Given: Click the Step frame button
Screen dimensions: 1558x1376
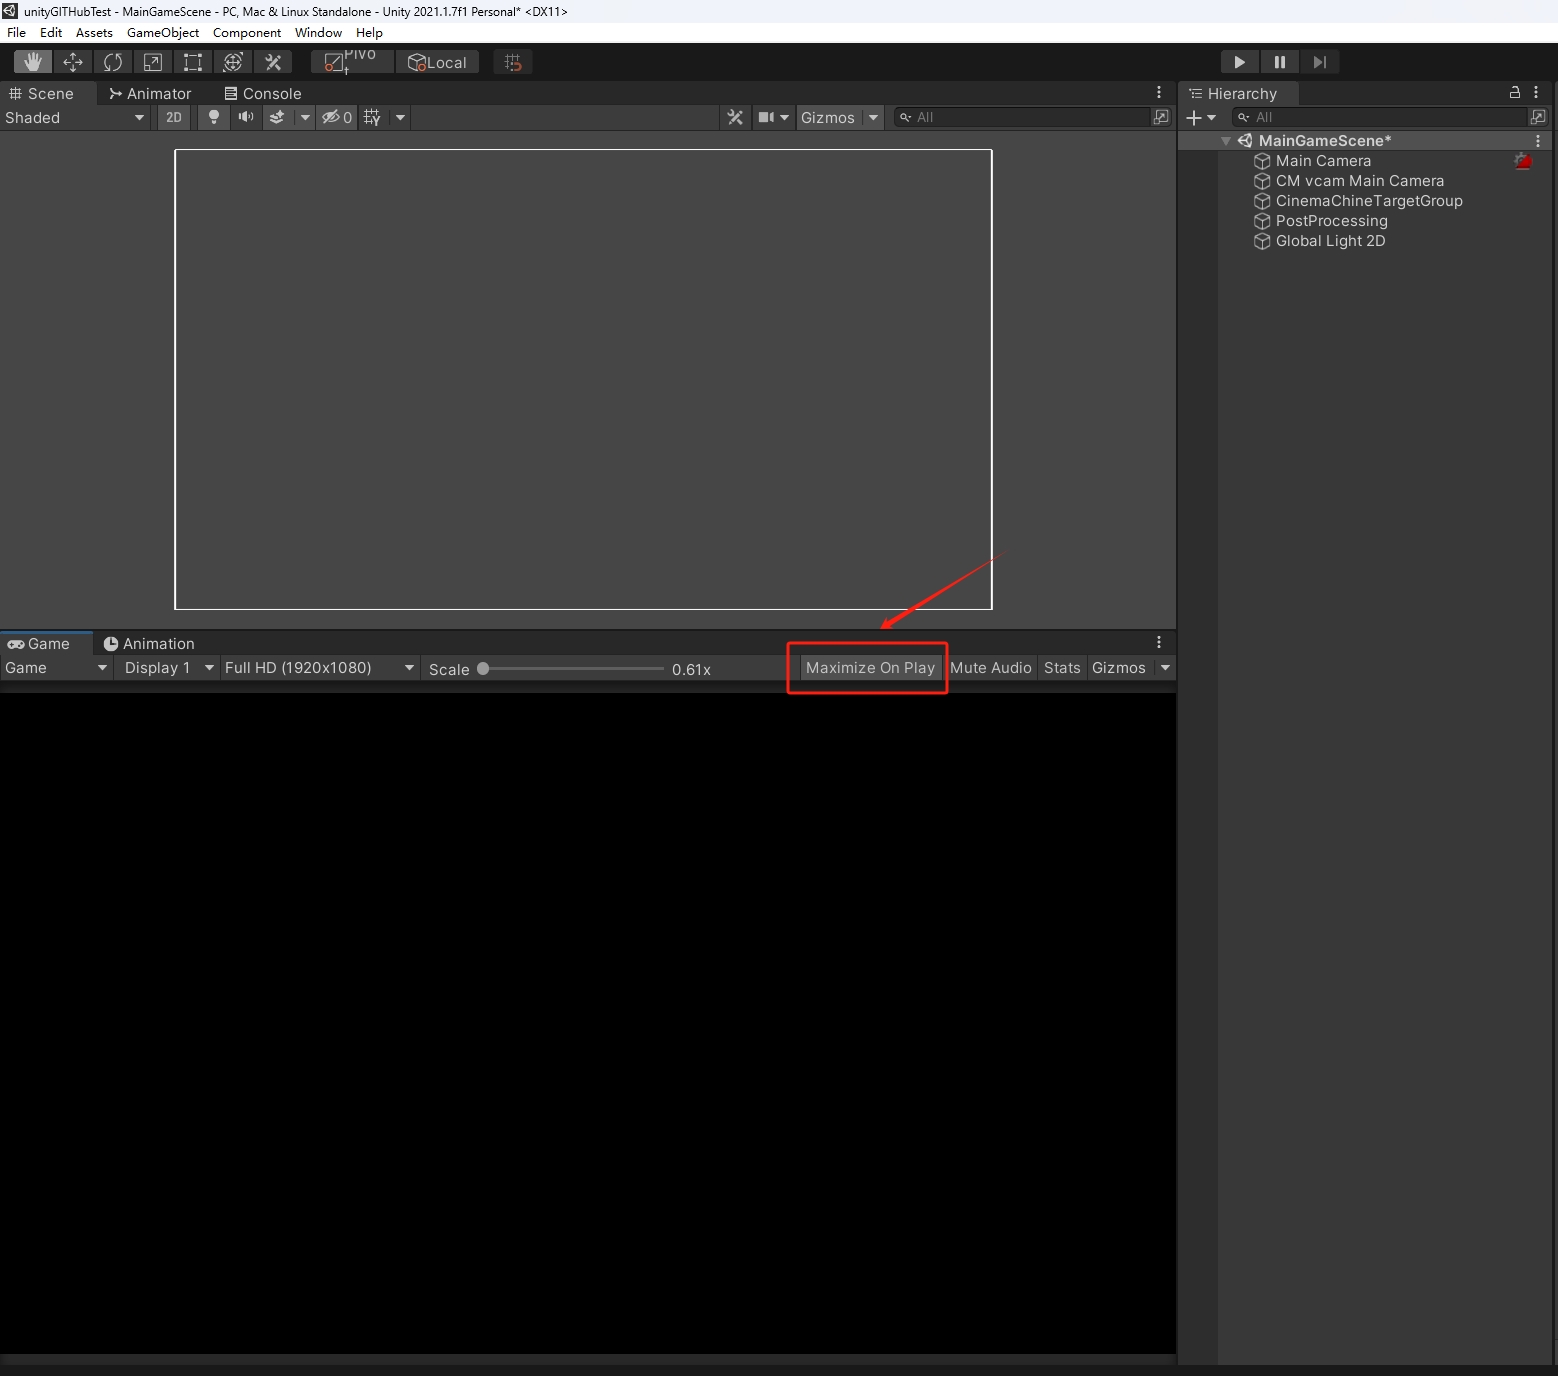Looking at the screenshot, I should 1320,62.
